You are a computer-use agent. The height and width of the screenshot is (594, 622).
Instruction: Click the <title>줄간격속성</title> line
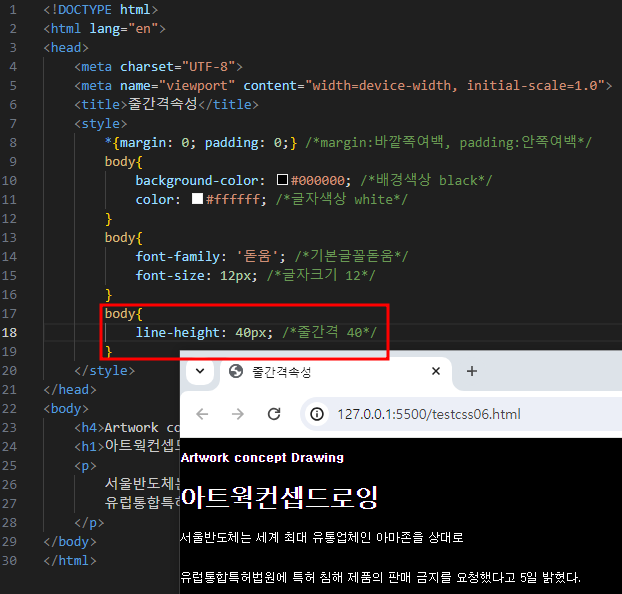pyautogui.click(x=166, y=105)
